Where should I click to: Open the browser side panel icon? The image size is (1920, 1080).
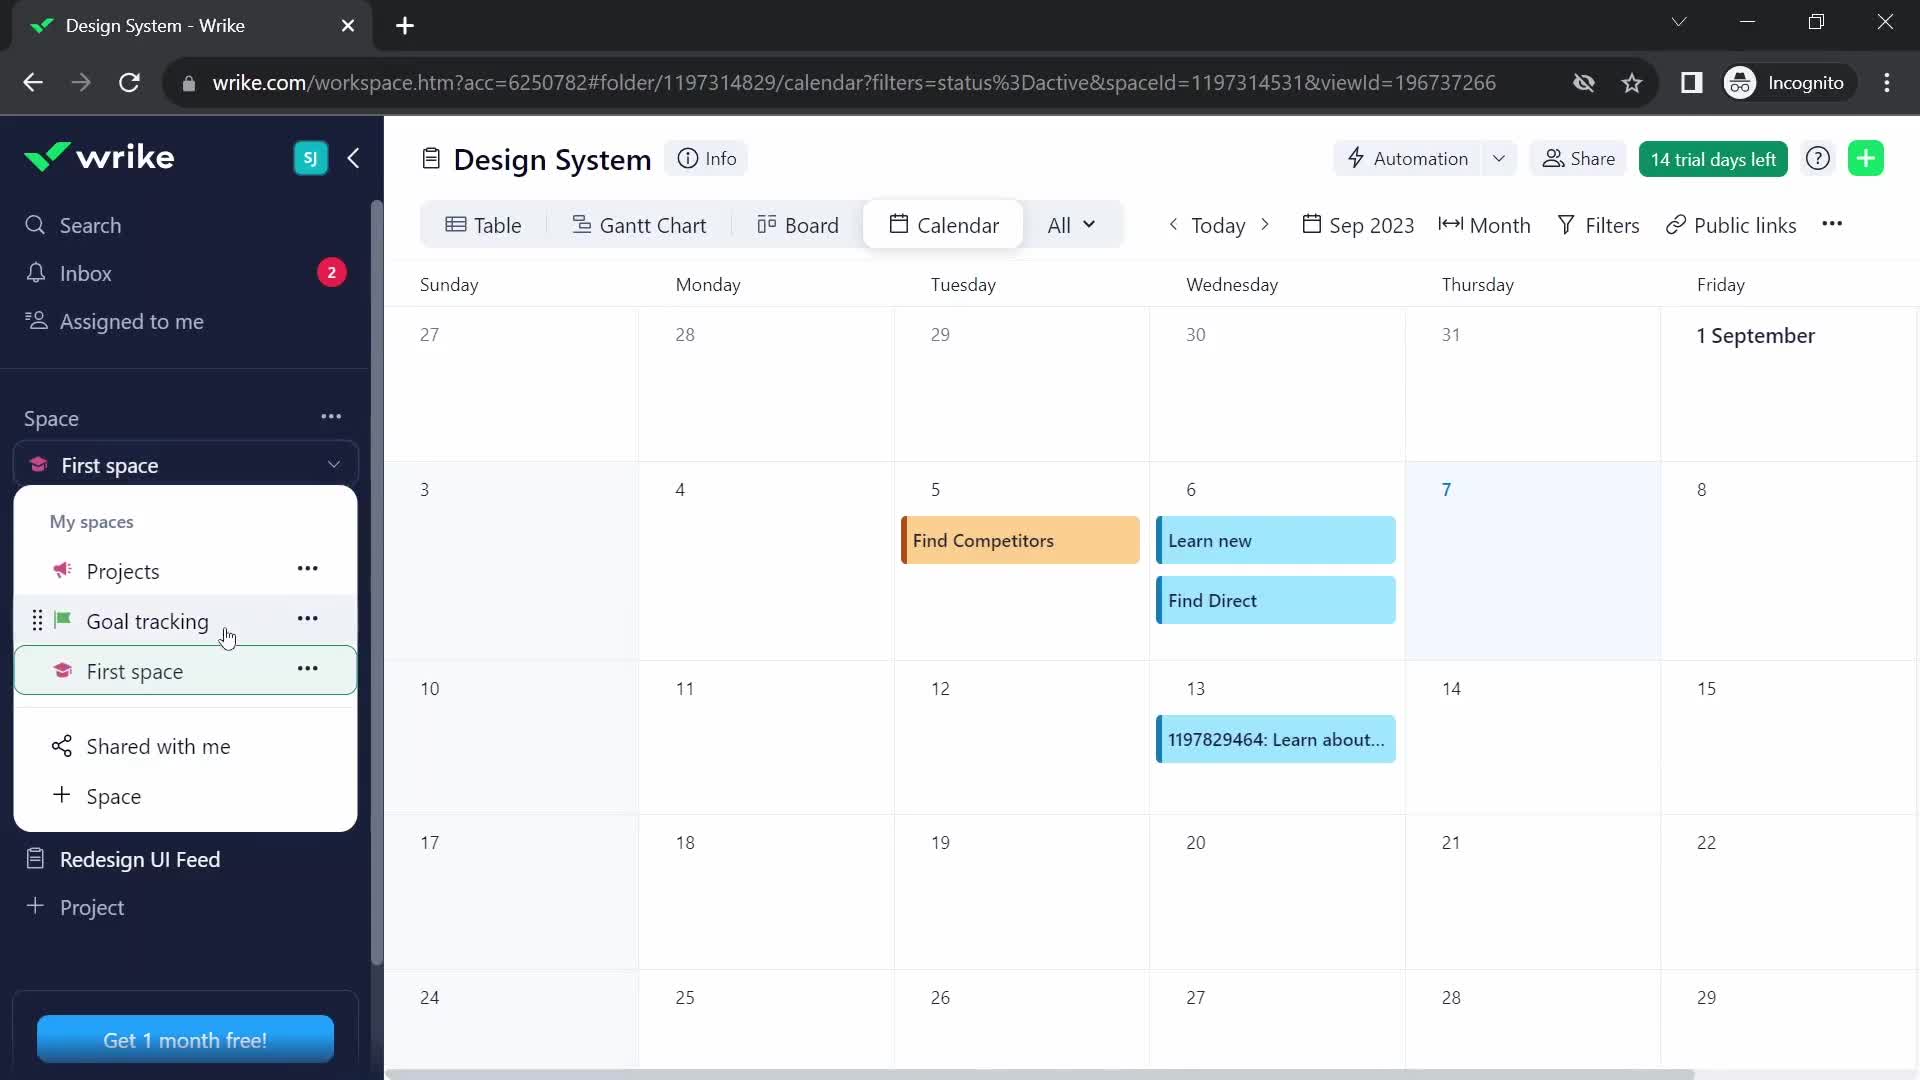[1691, 83]
